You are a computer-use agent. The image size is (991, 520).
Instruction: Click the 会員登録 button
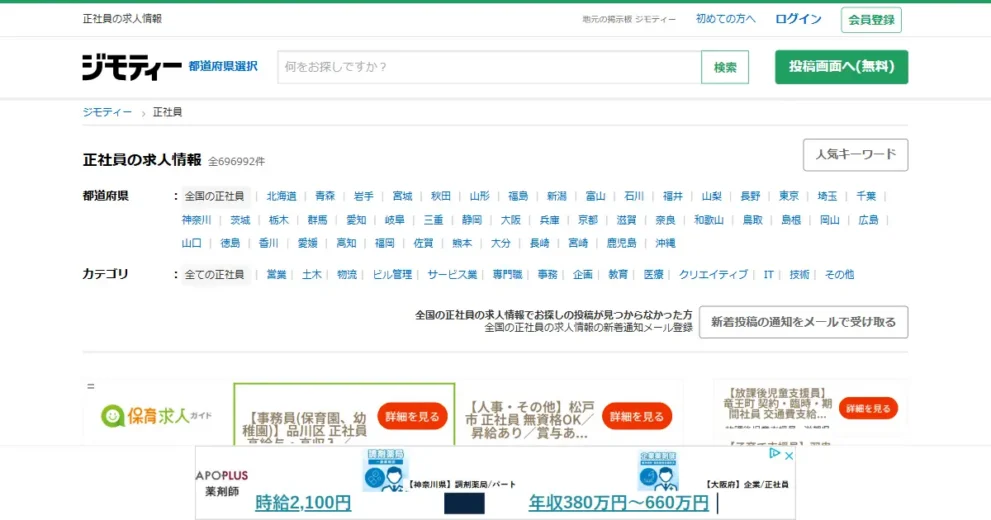pyautogui.click(x=871, y=20)
